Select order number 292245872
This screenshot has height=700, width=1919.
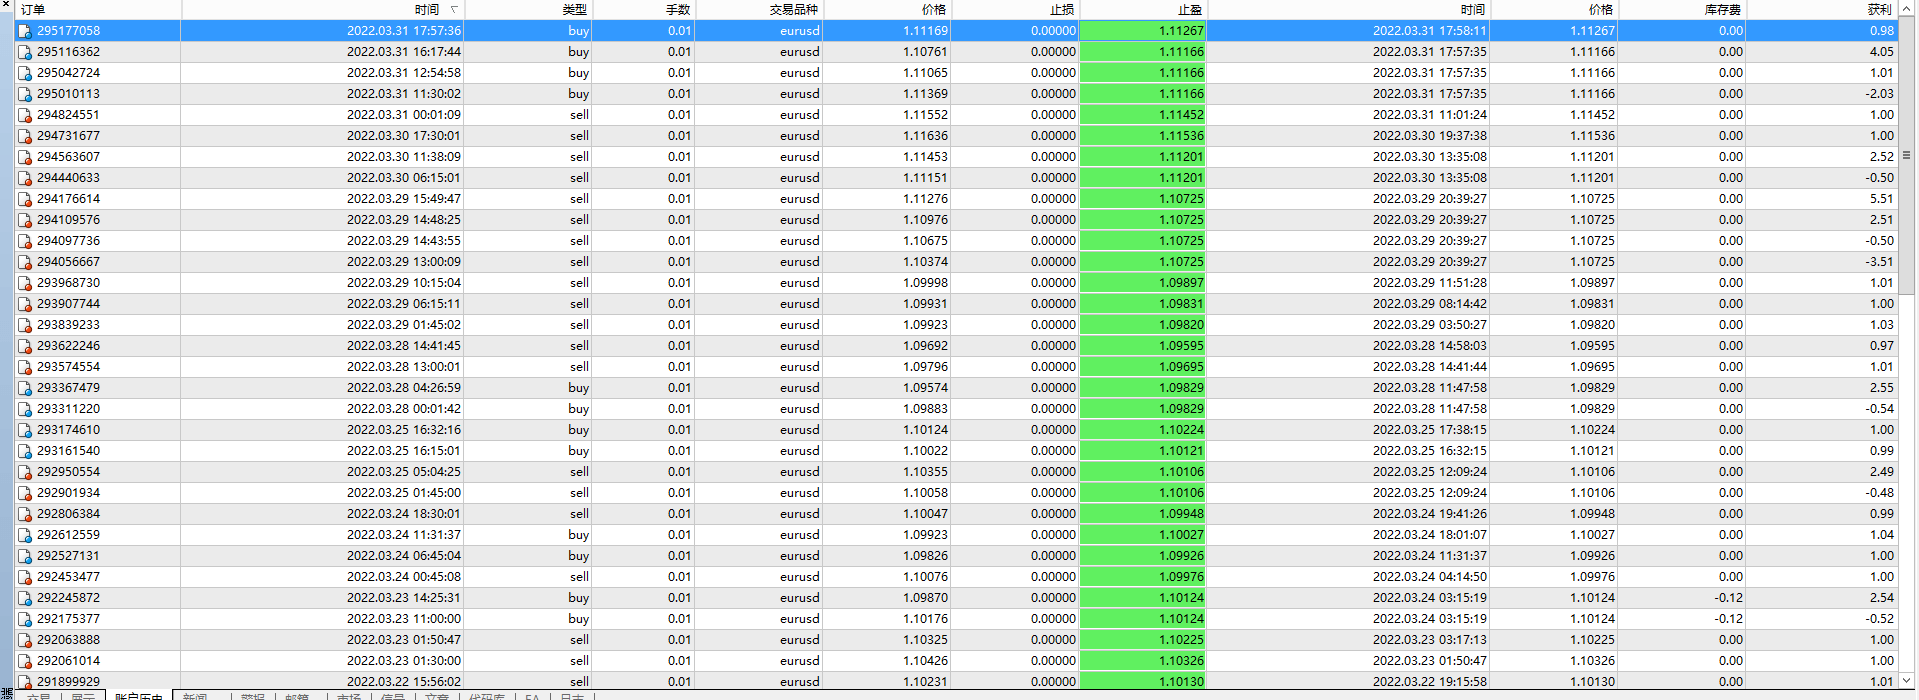coord(68,598)
